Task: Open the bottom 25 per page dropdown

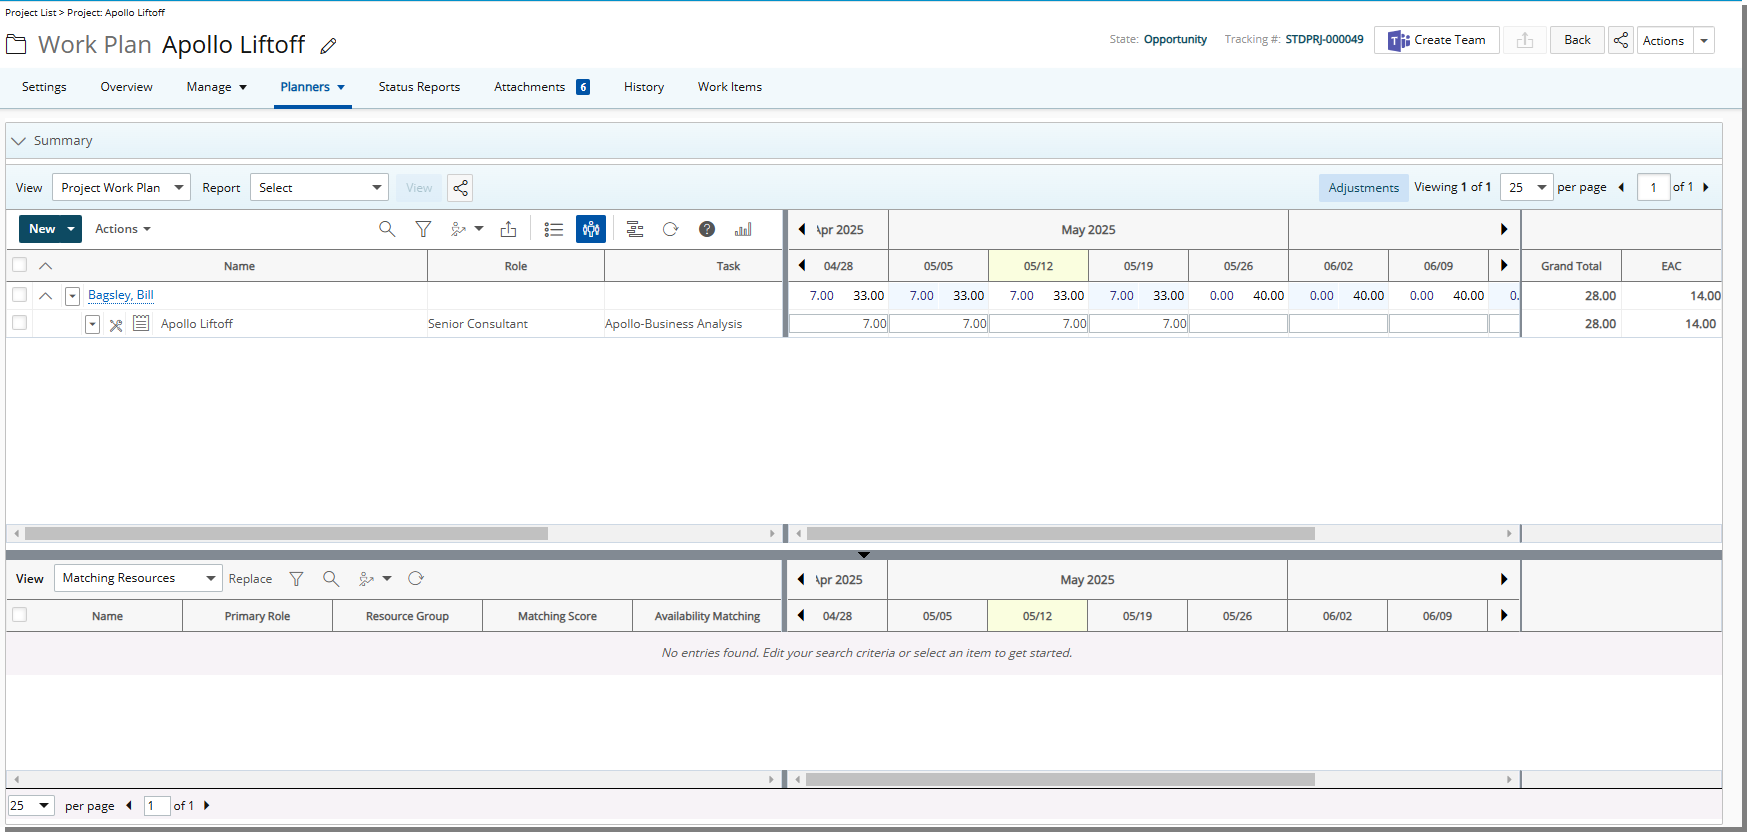Action: pyautogui.click(x=31, y=805)
